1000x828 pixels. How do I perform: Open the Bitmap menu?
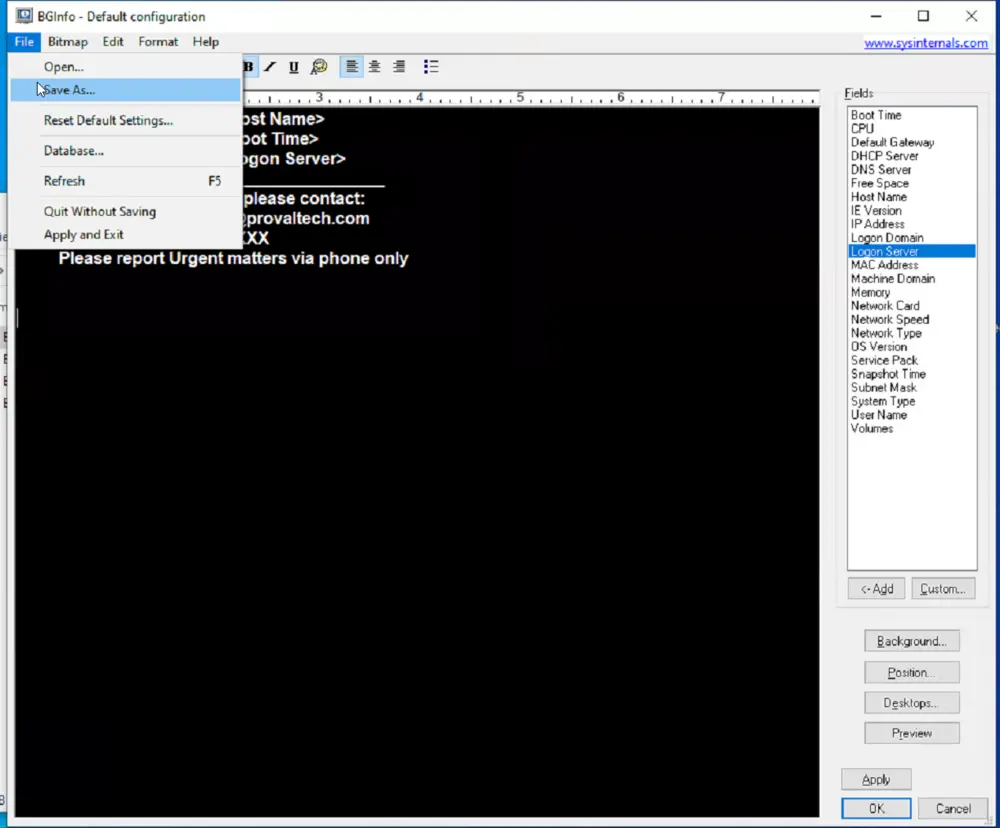68,41
